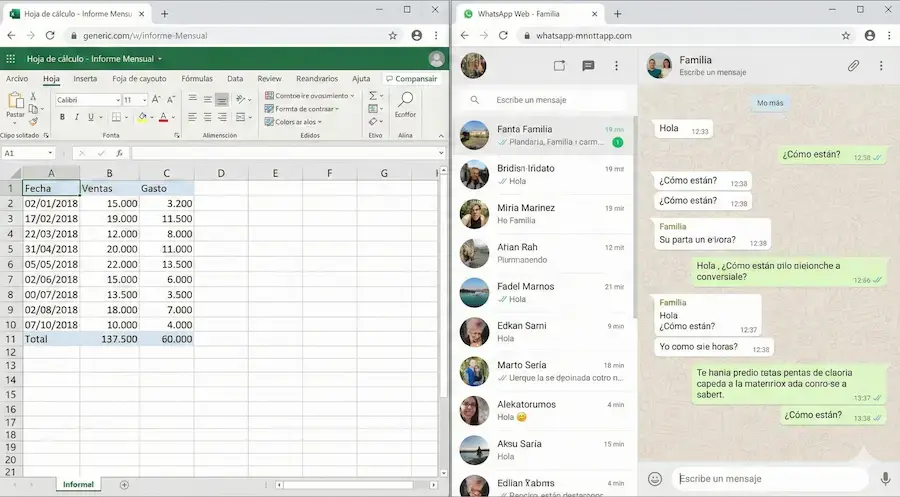Toggle italic formatting
Screen dimensions: 900x497
pyautogui.click(x=76, y=117)
